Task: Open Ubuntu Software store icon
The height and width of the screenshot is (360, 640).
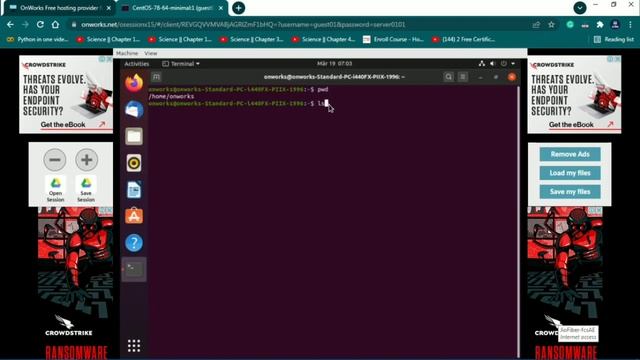Action: pyautogui.click(x=134, y=216)
